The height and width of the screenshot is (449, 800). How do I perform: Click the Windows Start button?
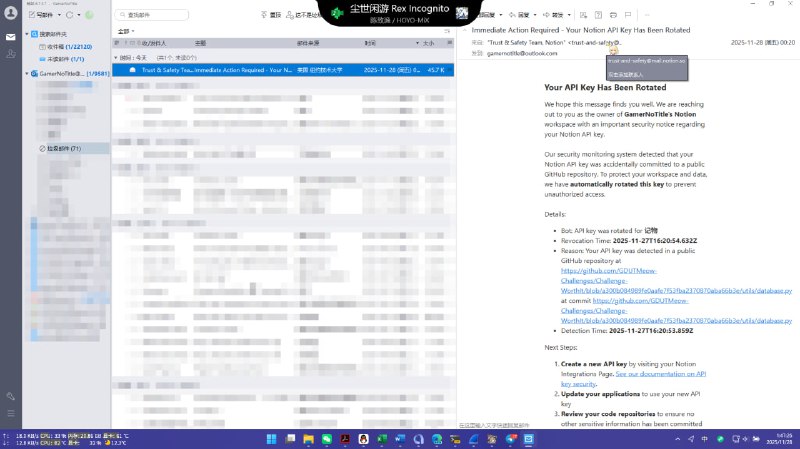[269, 439]
